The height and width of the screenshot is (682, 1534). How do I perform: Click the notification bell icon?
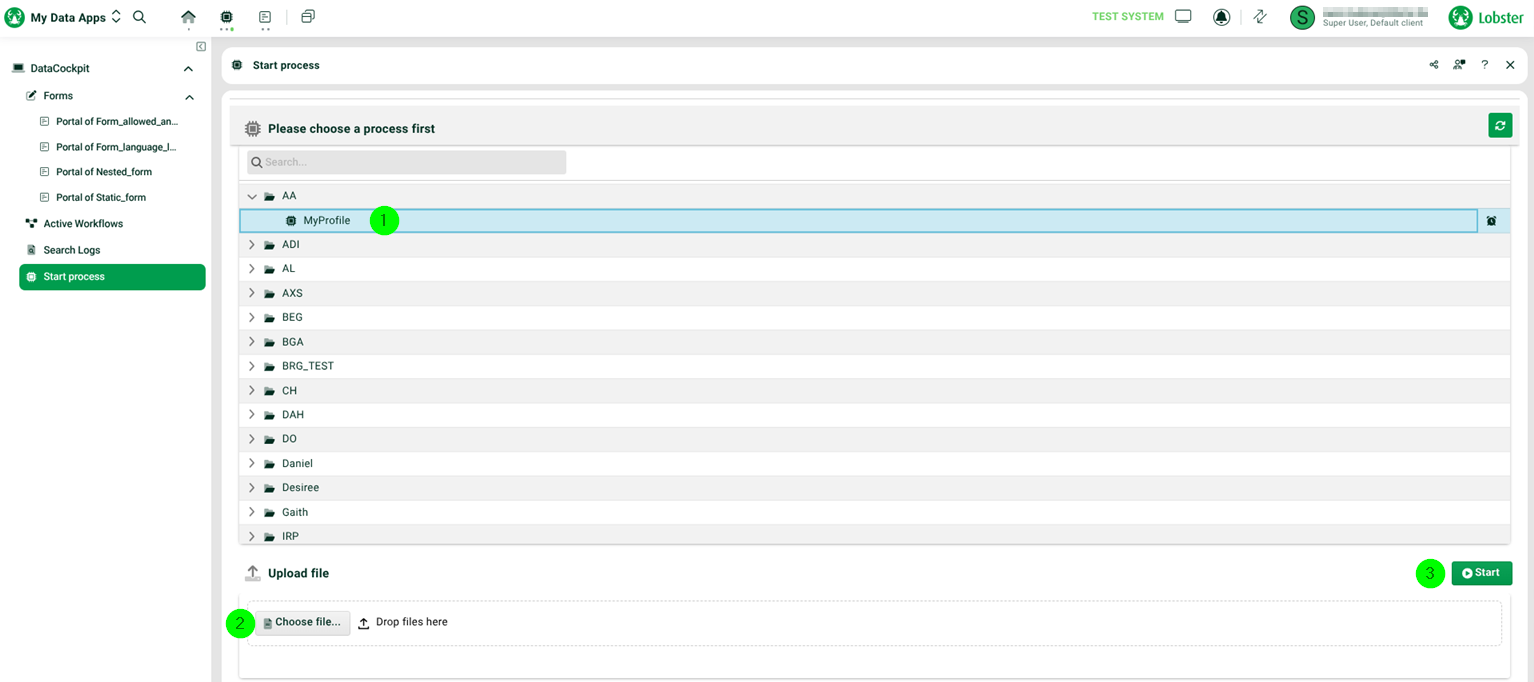pos(1221,17)
